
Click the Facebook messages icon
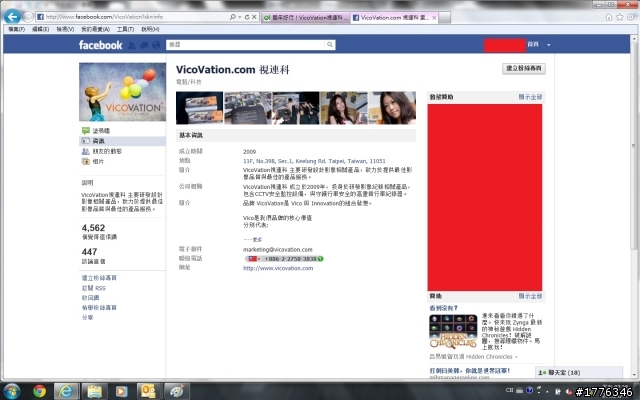click(144, 45)
